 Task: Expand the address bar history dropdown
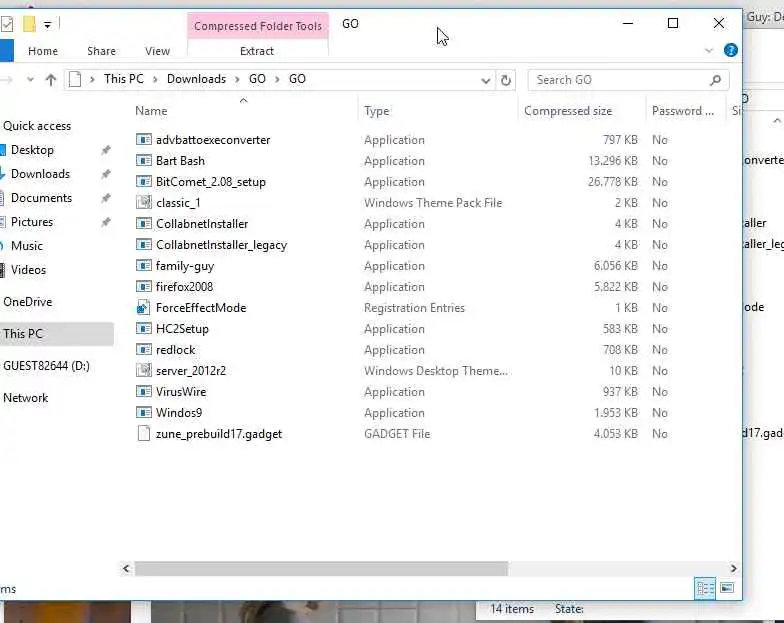(x=485, y=80)
